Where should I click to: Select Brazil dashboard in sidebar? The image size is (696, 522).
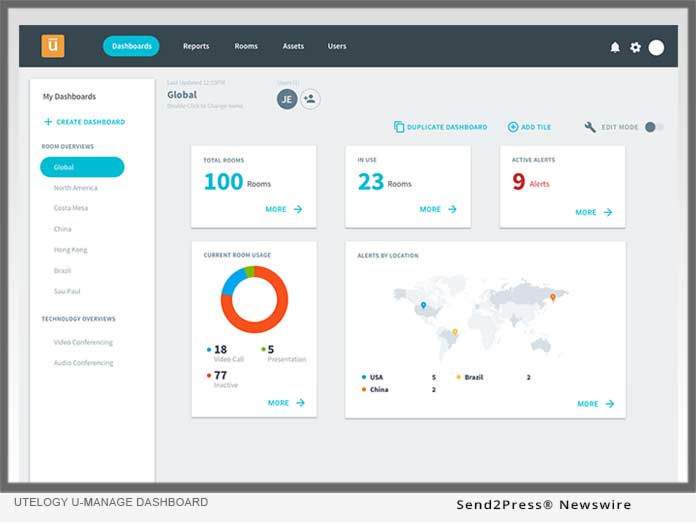pos(62,270)
